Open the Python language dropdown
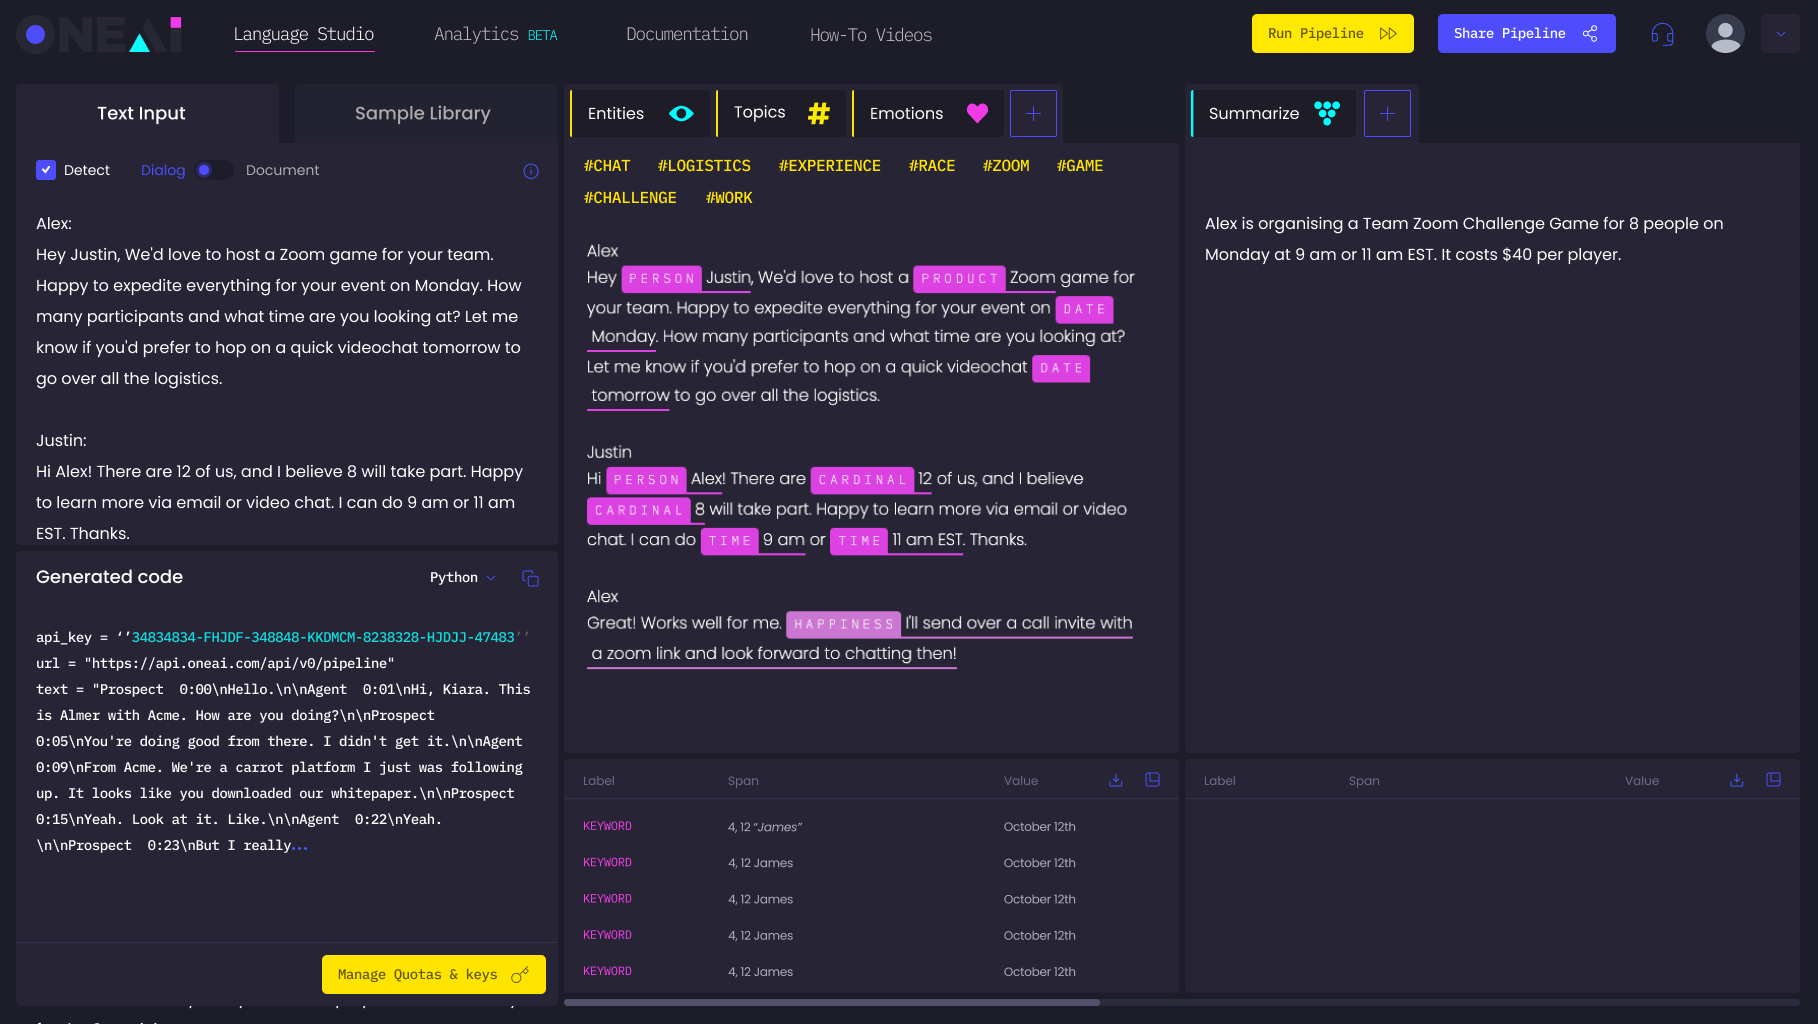Screen dimensions: 1818x1024 tap(462, 578)
